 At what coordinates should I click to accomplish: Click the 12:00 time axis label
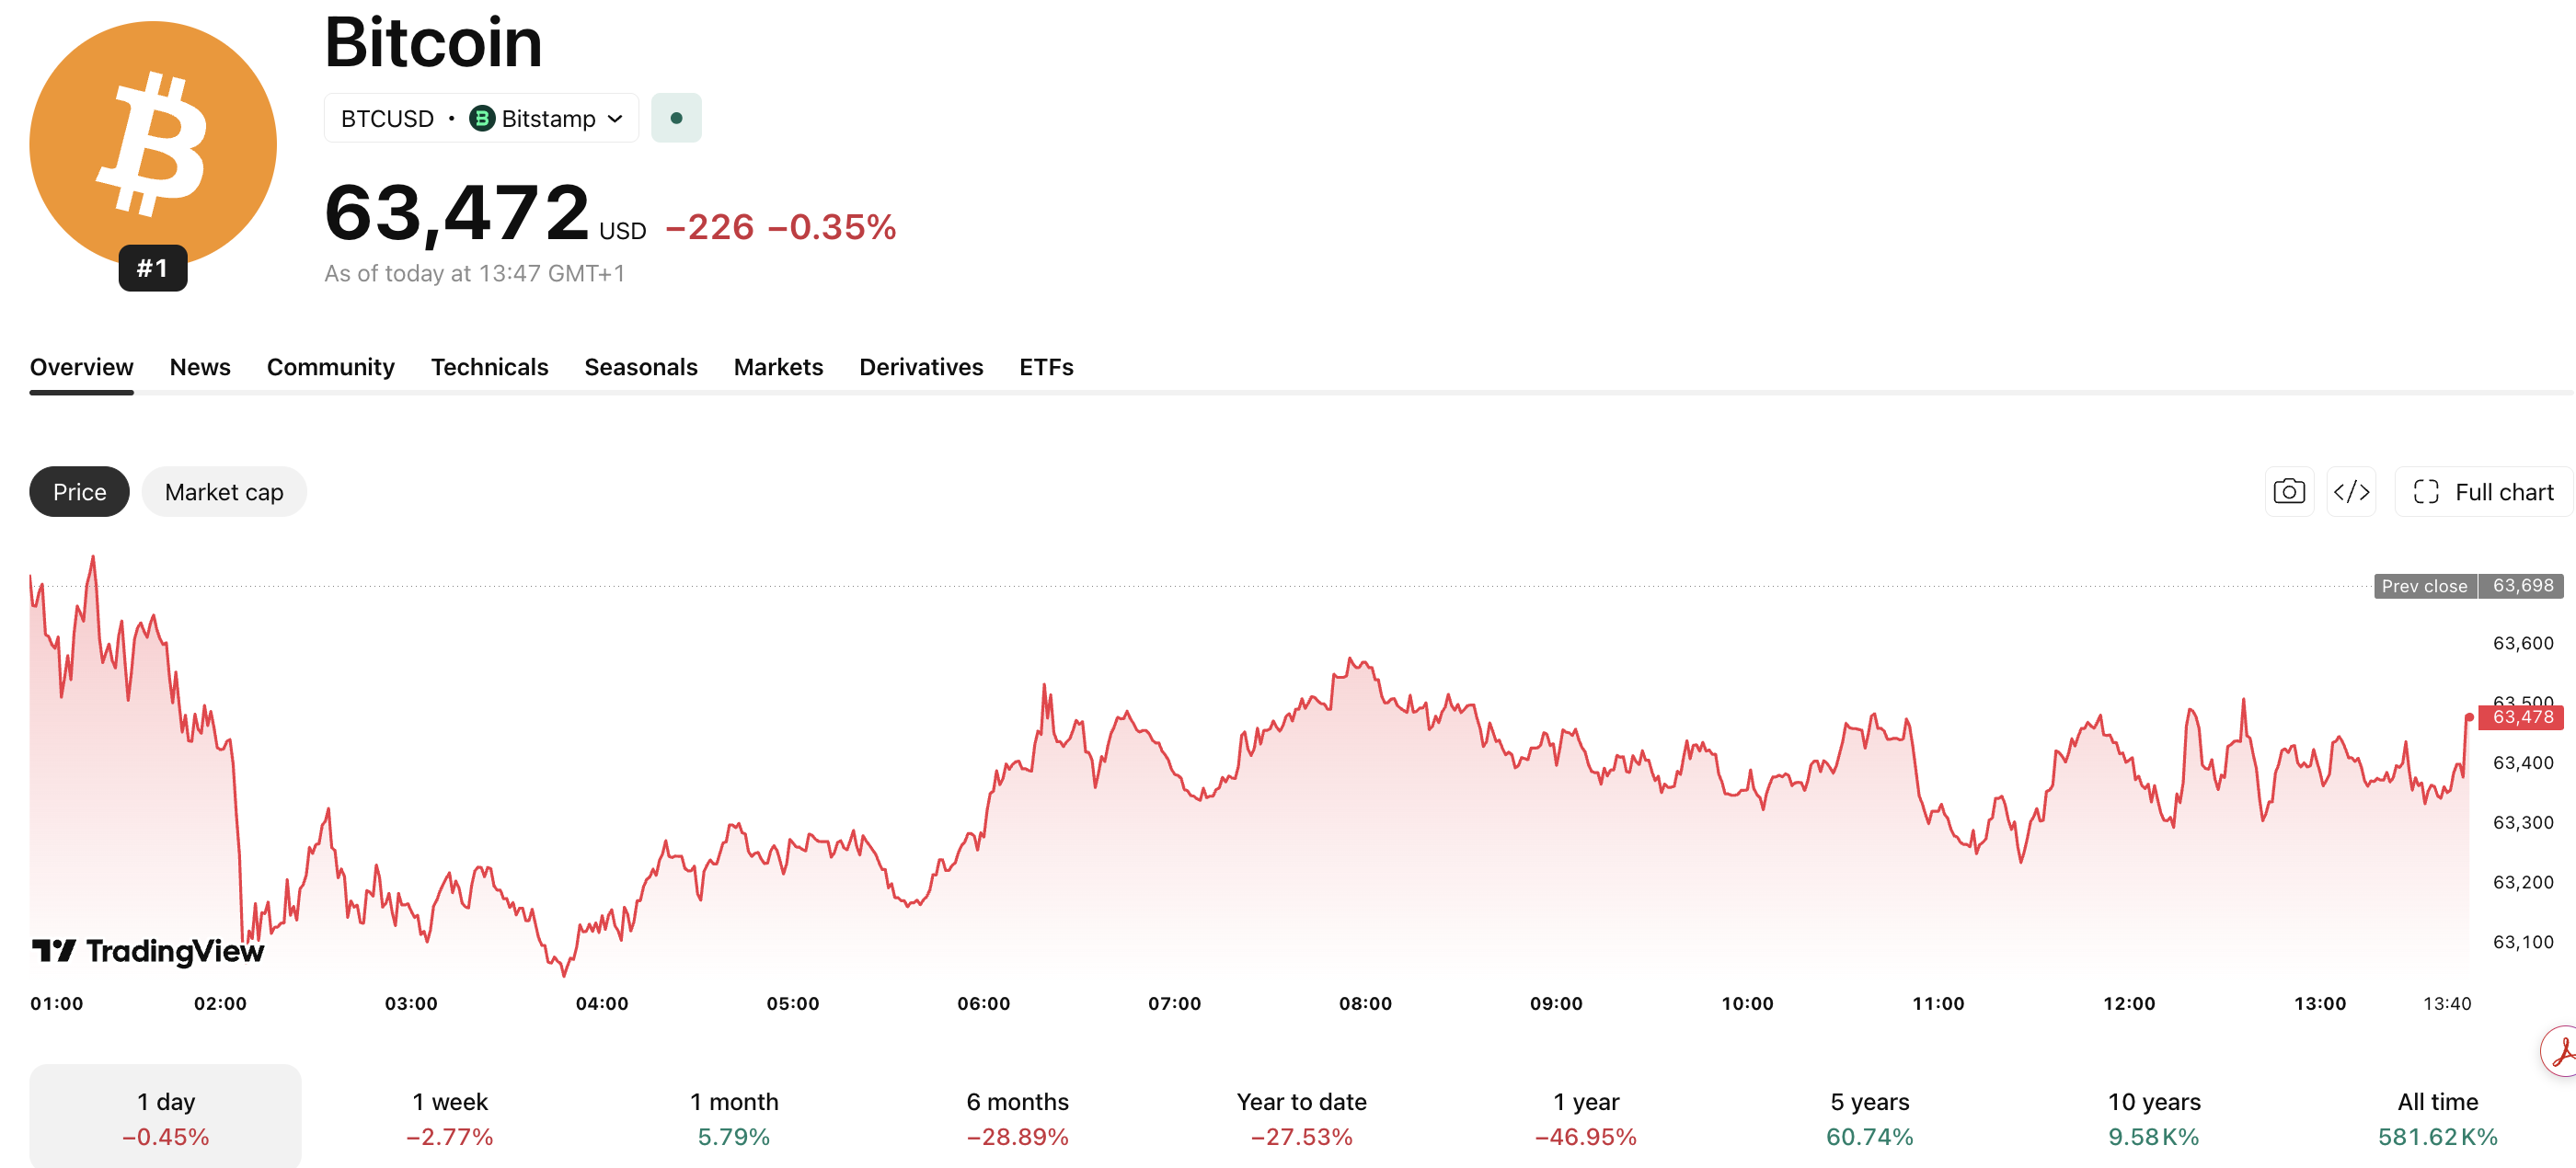(x=2129, y=1003)
